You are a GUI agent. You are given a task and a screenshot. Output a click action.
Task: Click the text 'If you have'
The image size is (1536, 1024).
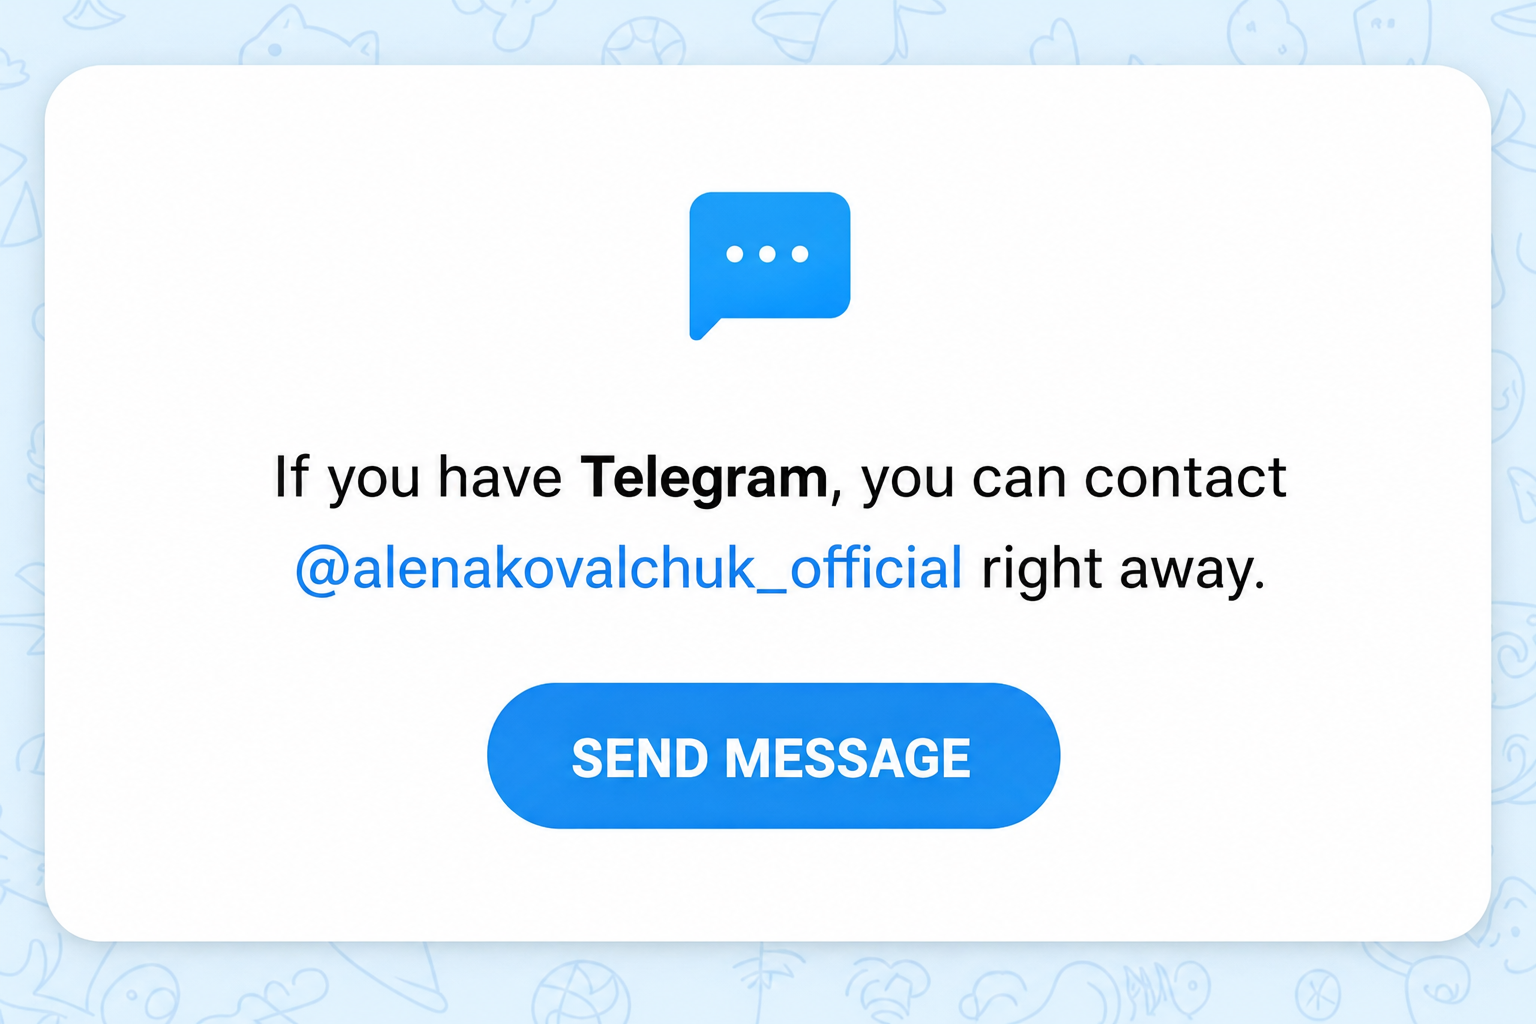click(x=418, y=477)
